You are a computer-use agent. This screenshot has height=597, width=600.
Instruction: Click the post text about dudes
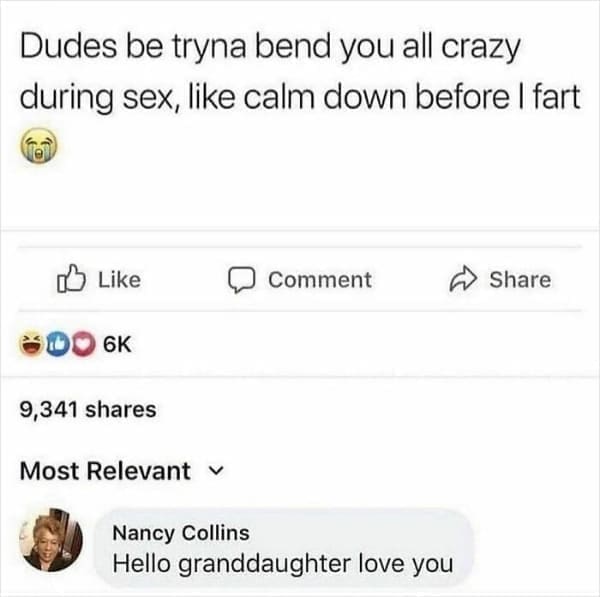pos(300,73)
